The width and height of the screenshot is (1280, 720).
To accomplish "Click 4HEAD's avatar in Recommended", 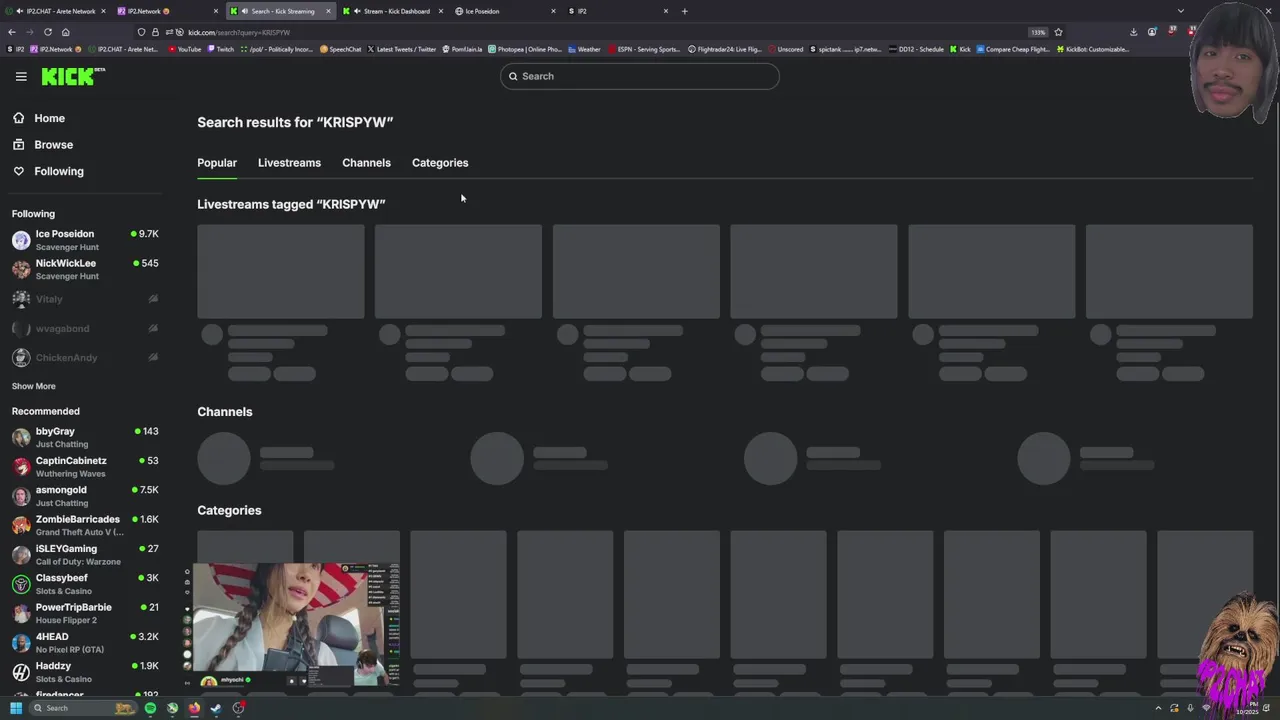I will point(21,643).
